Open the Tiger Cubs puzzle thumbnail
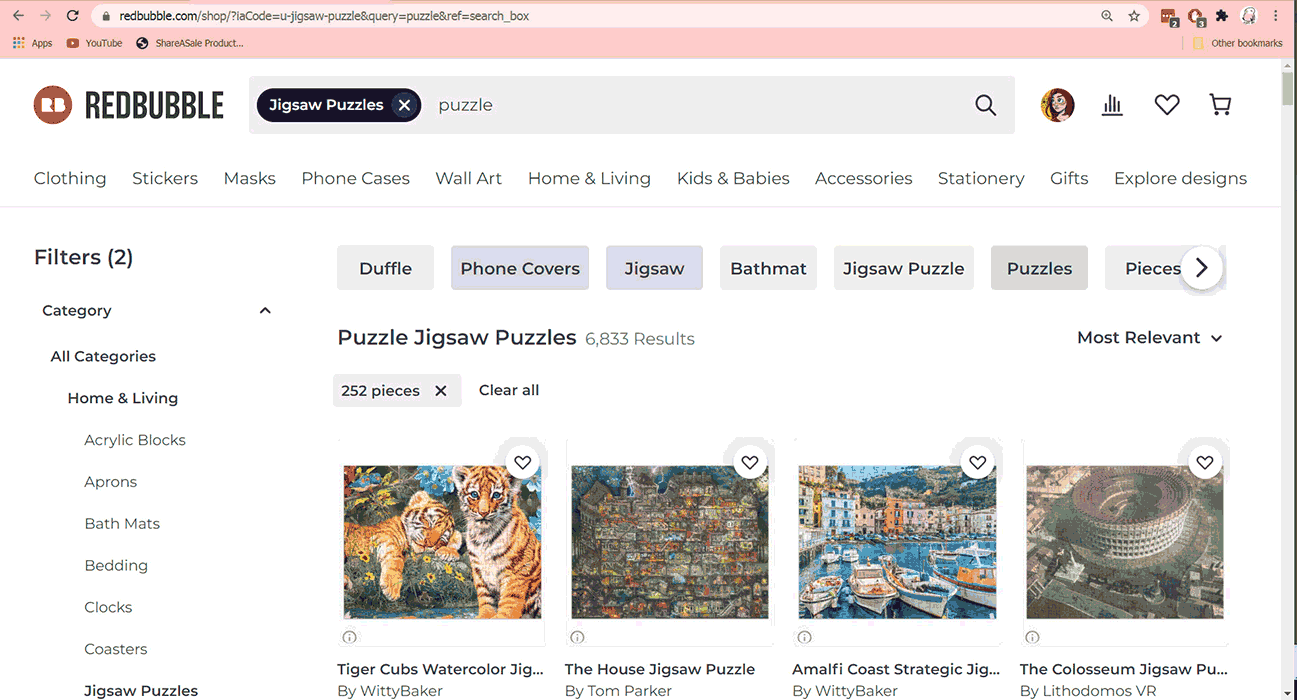Viewport: 1297px width, 700px height. coord(442,541)
